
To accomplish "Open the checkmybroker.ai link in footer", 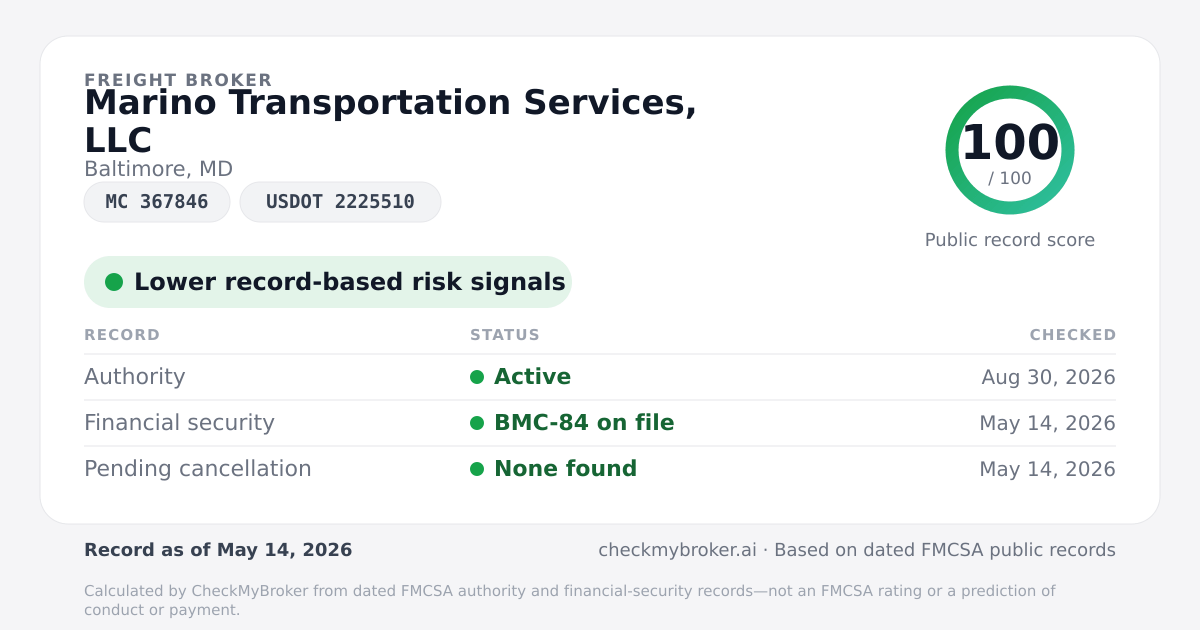I will tap(677, 550).
